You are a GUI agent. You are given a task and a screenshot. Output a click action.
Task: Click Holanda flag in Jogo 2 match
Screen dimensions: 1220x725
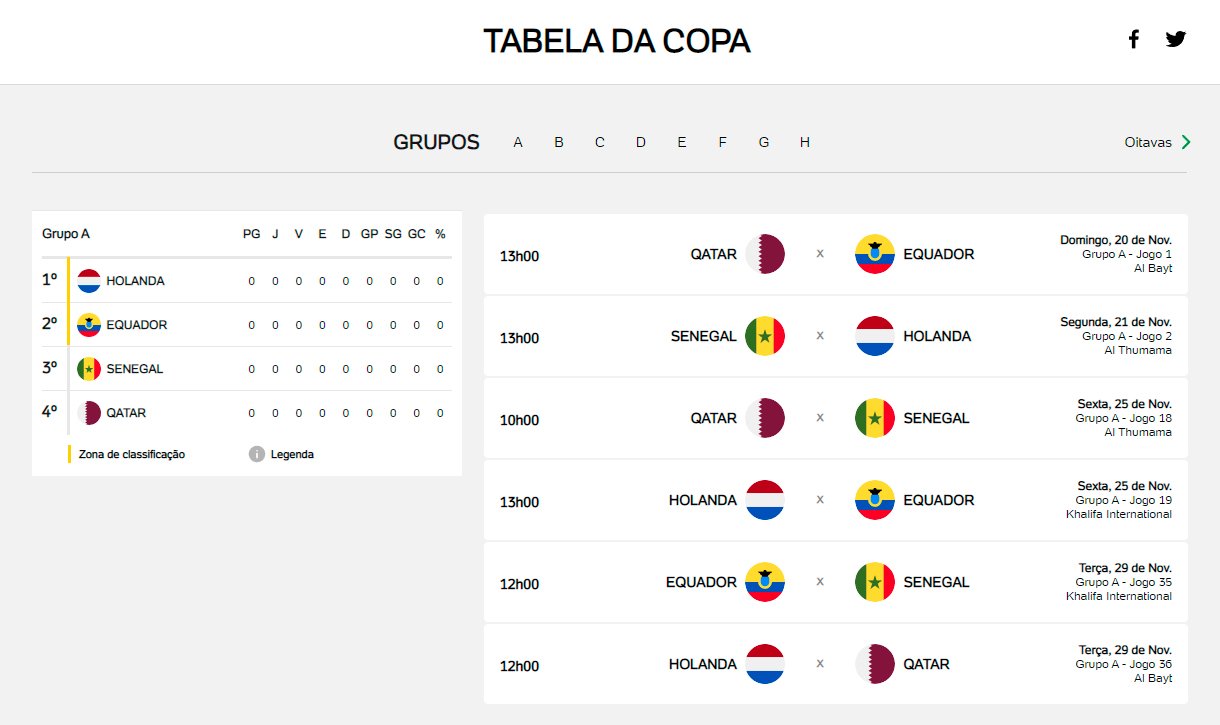point(875,336)
